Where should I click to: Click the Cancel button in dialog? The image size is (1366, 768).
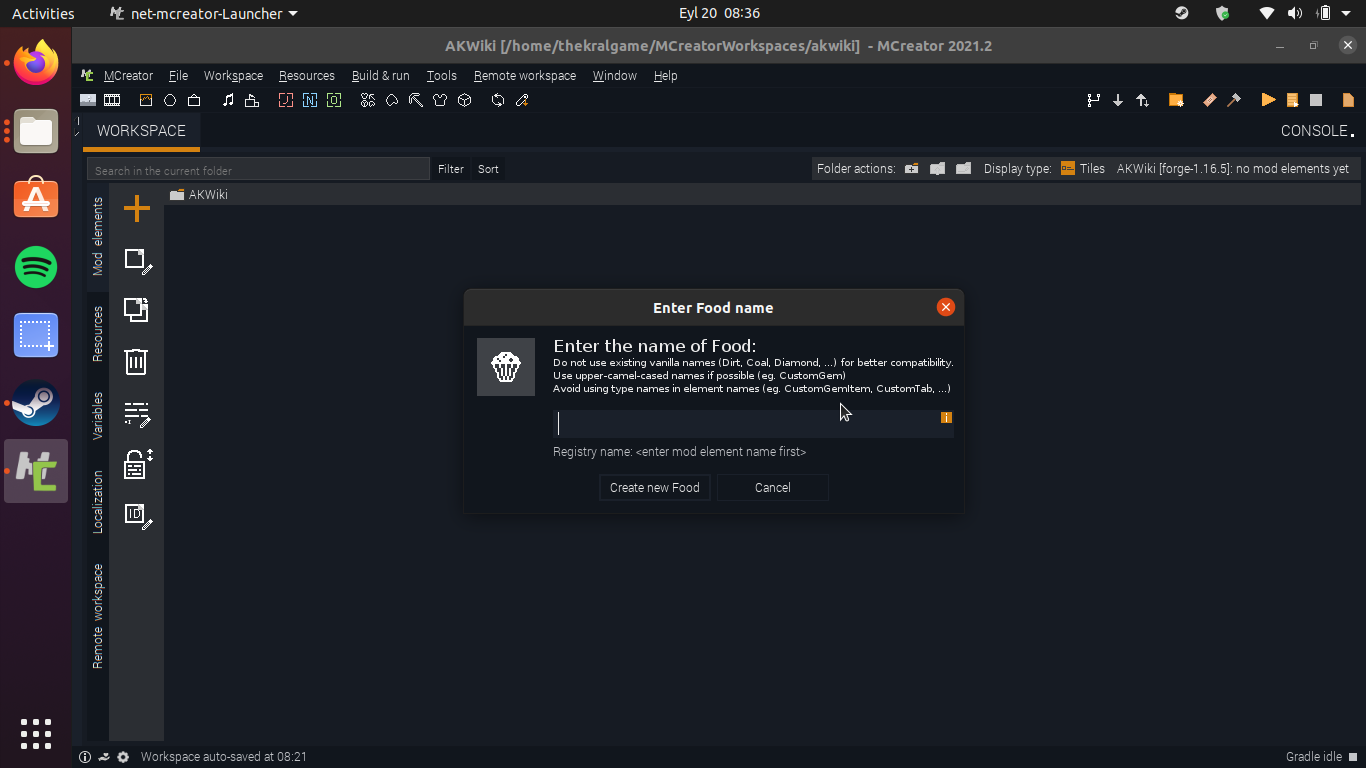[772, 488]
